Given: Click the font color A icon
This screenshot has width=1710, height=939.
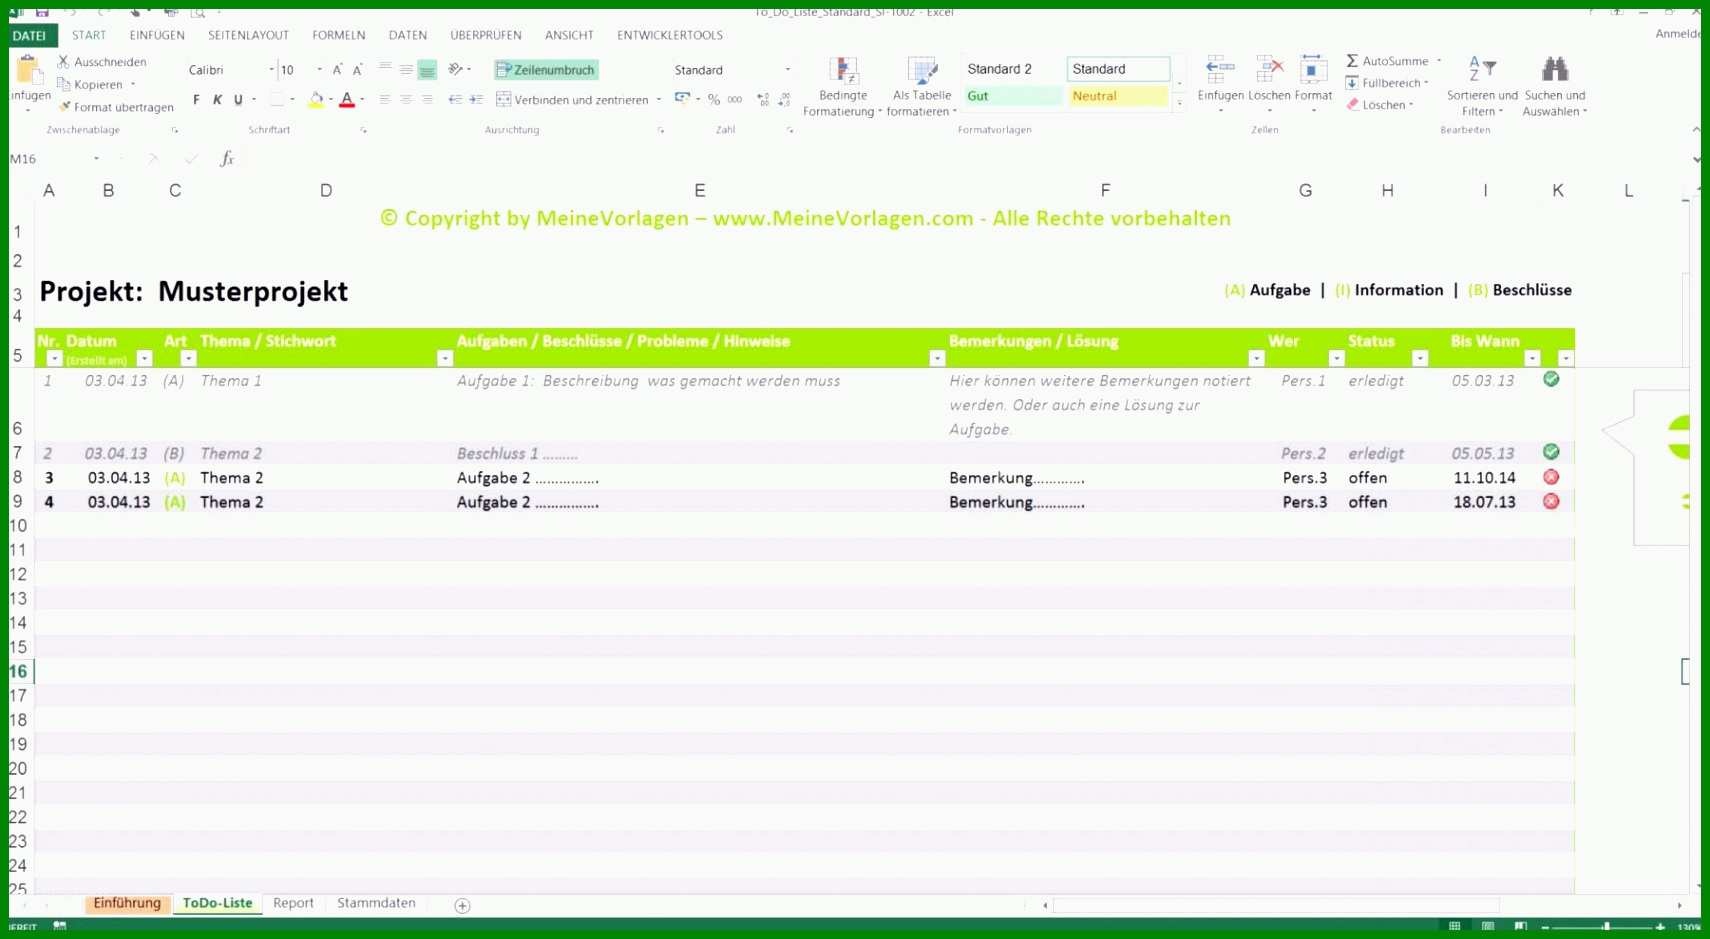Looking at the screenshot, I should pyautogui.click(x=347, y=100).
